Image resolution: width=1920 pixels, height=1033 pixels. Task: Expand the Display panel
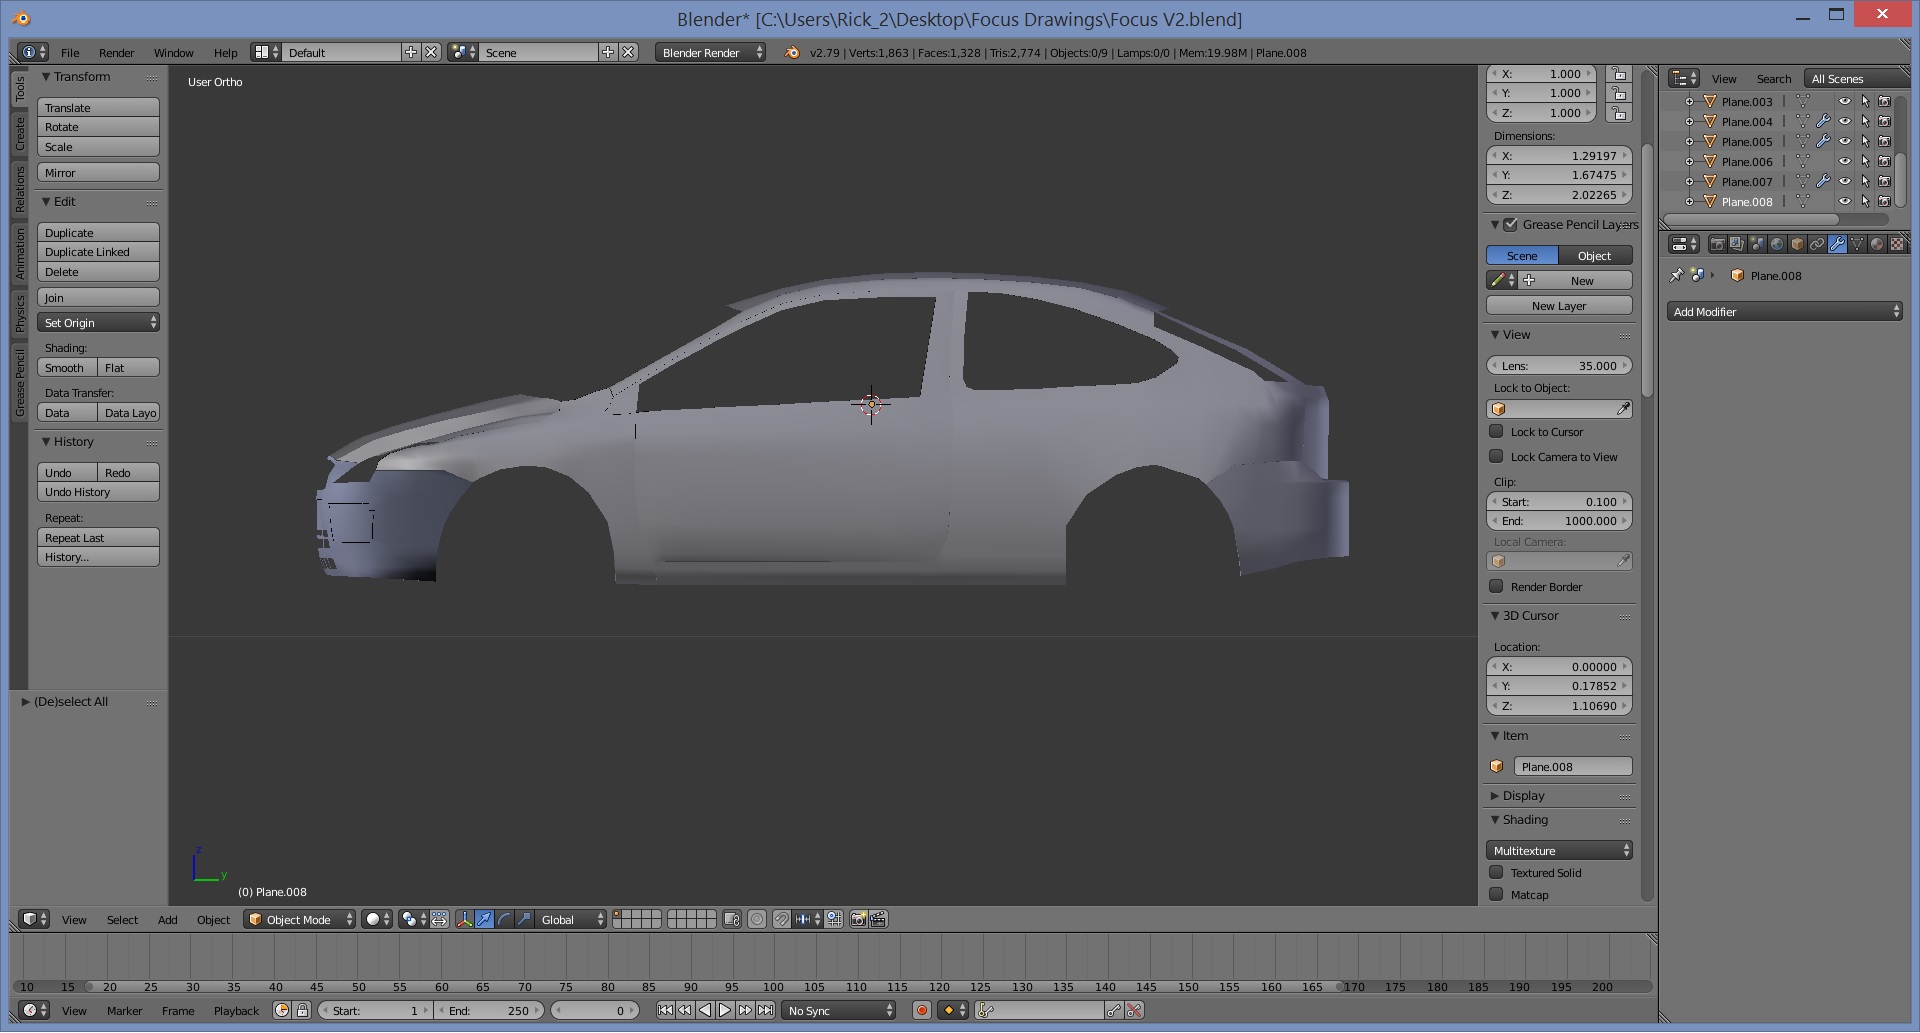coord(1523,796)
